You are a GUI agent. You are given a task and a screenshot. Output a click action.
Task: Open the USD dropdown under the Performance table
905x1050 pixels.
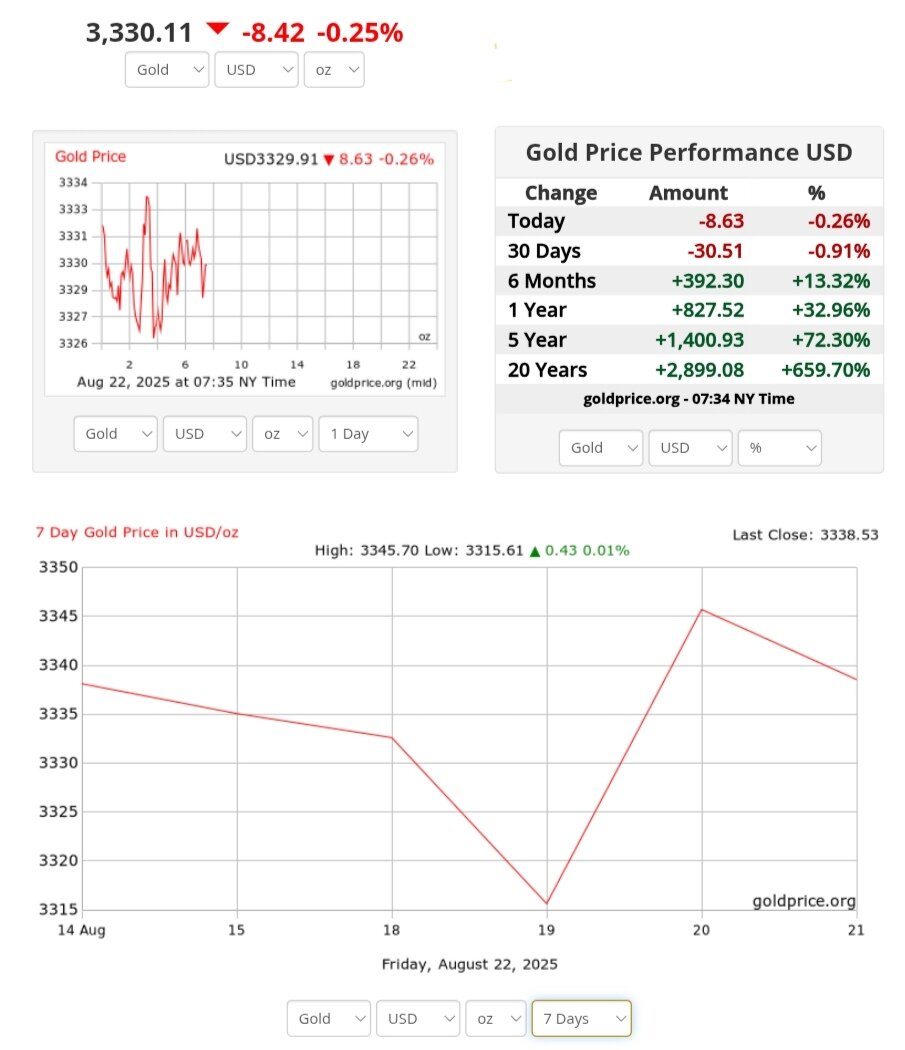click(x=690, y=448)
